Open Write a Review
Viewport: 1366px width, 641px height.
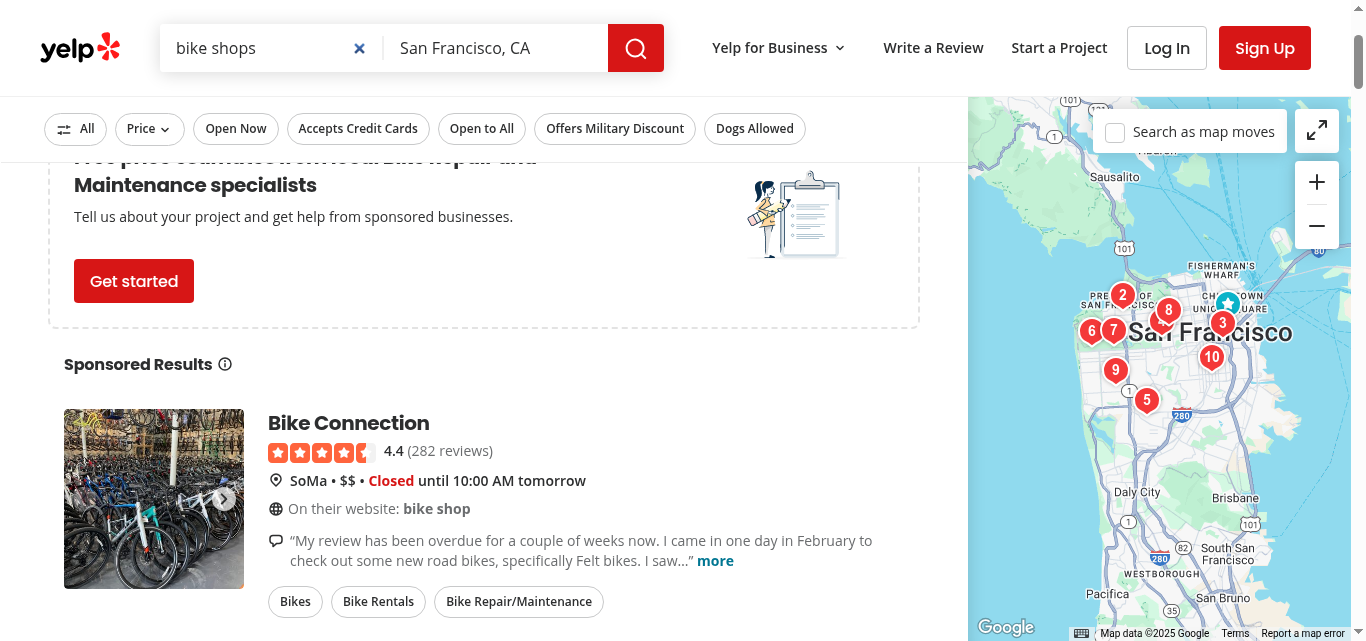point(933,48)
